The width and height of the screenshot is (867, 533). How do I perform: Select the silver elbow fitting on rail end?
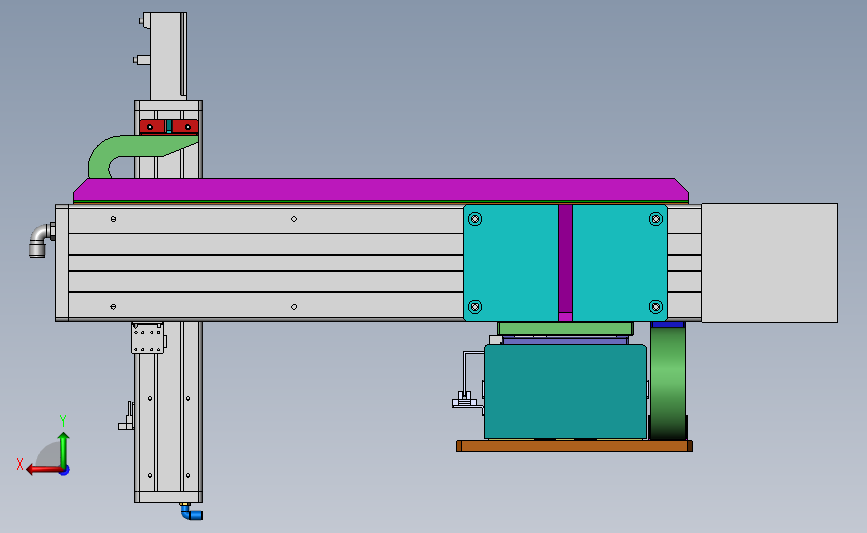pyautogui.click(x=41, y=240)
